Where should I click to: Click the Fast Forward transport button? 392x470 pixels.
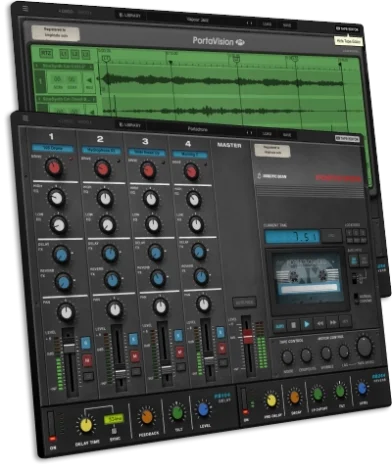tap(333, 322)
